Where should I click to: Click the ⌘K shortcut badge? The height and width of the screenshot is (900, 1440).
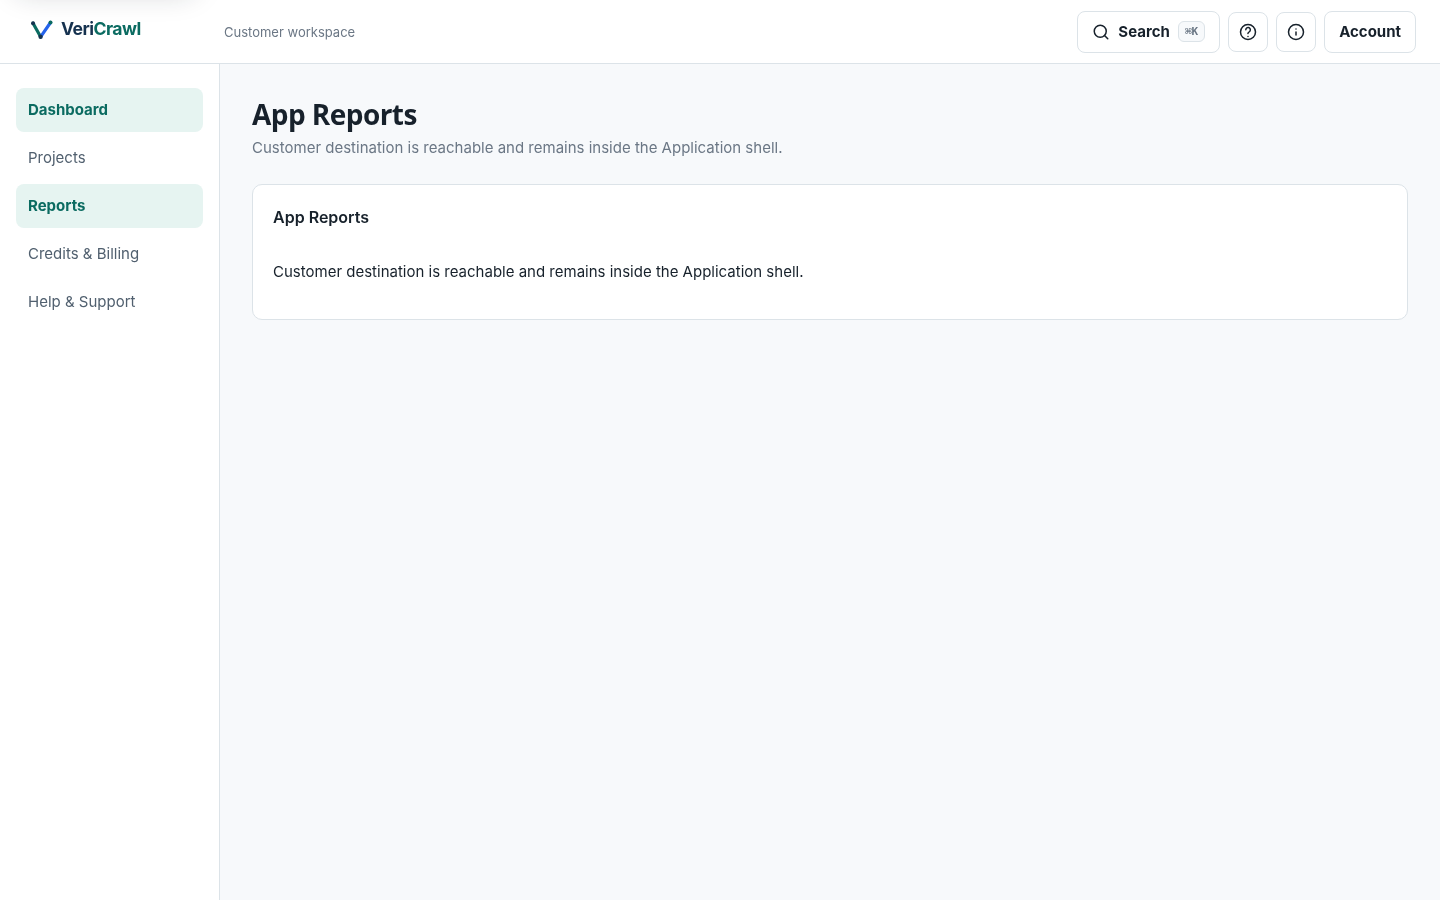point(1191,32)
